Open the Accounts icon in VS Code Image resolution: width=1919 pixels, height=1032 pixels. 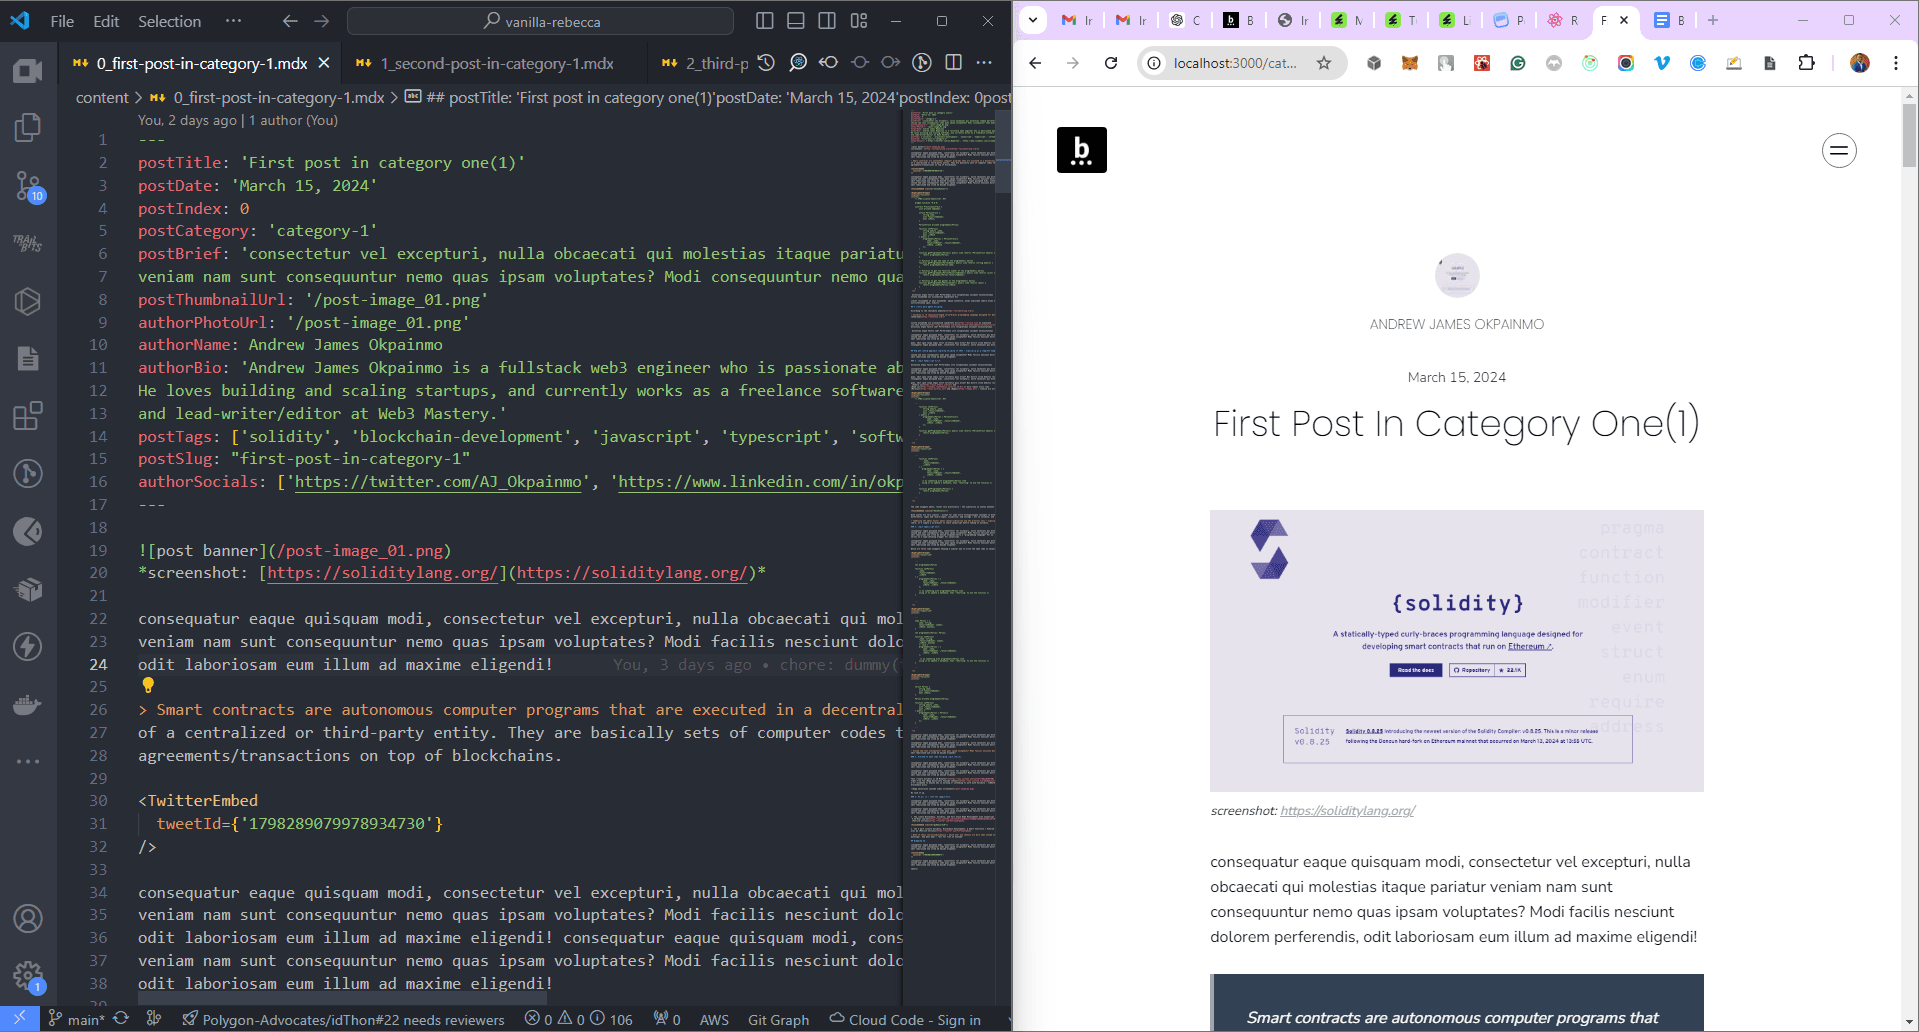28,918
